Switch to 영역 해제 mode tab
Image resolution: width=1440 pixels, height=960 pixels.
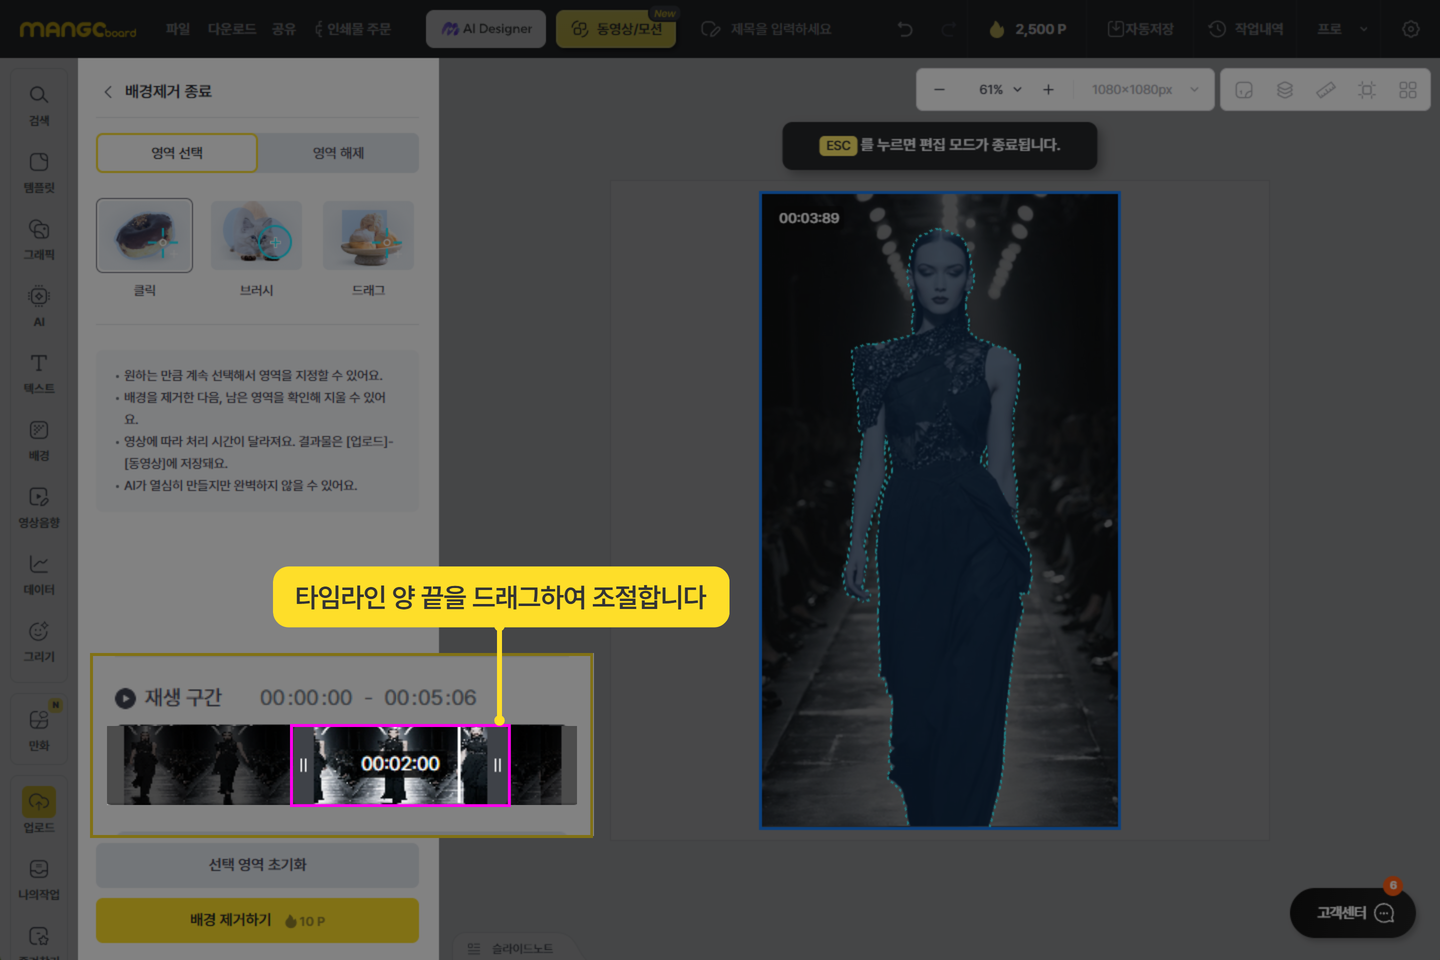click(338, 153)
